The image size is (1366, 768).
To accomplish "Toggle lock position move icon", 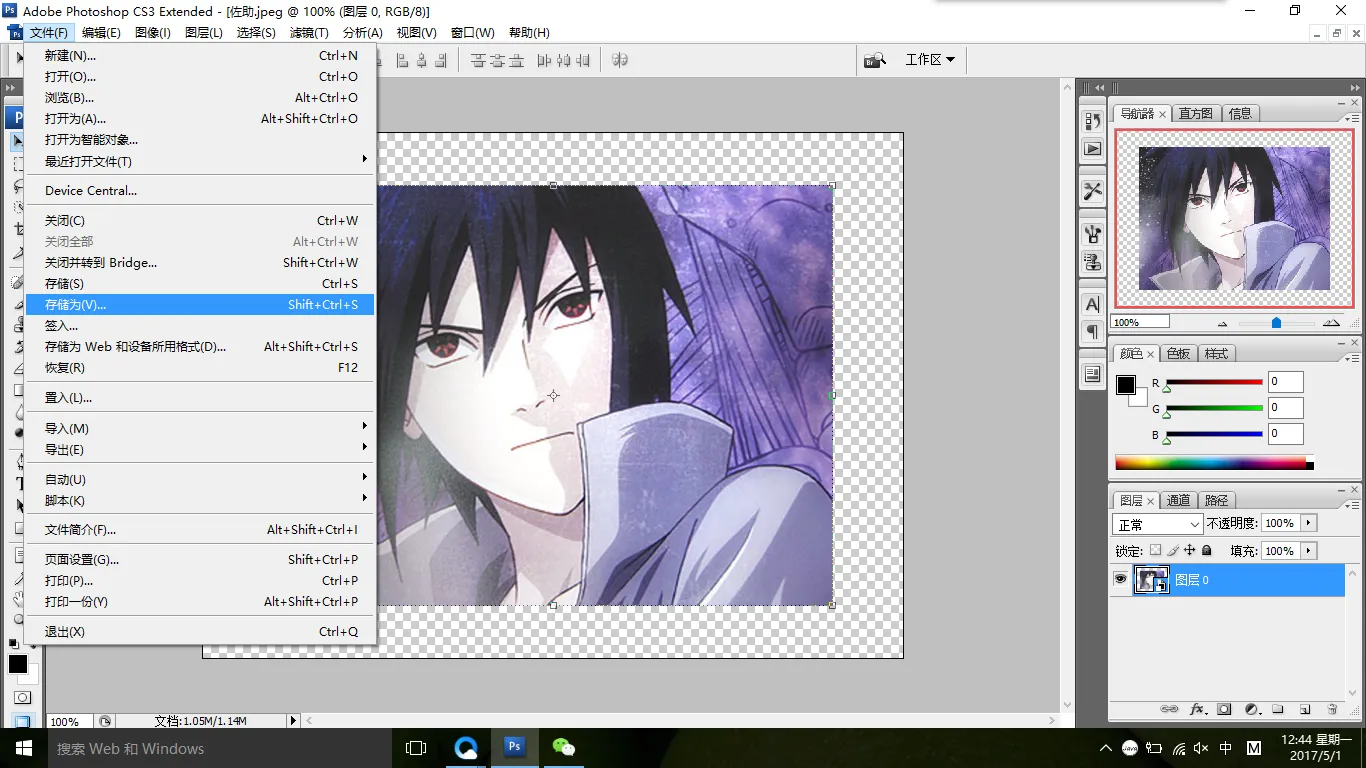I will click(1190, 551).
